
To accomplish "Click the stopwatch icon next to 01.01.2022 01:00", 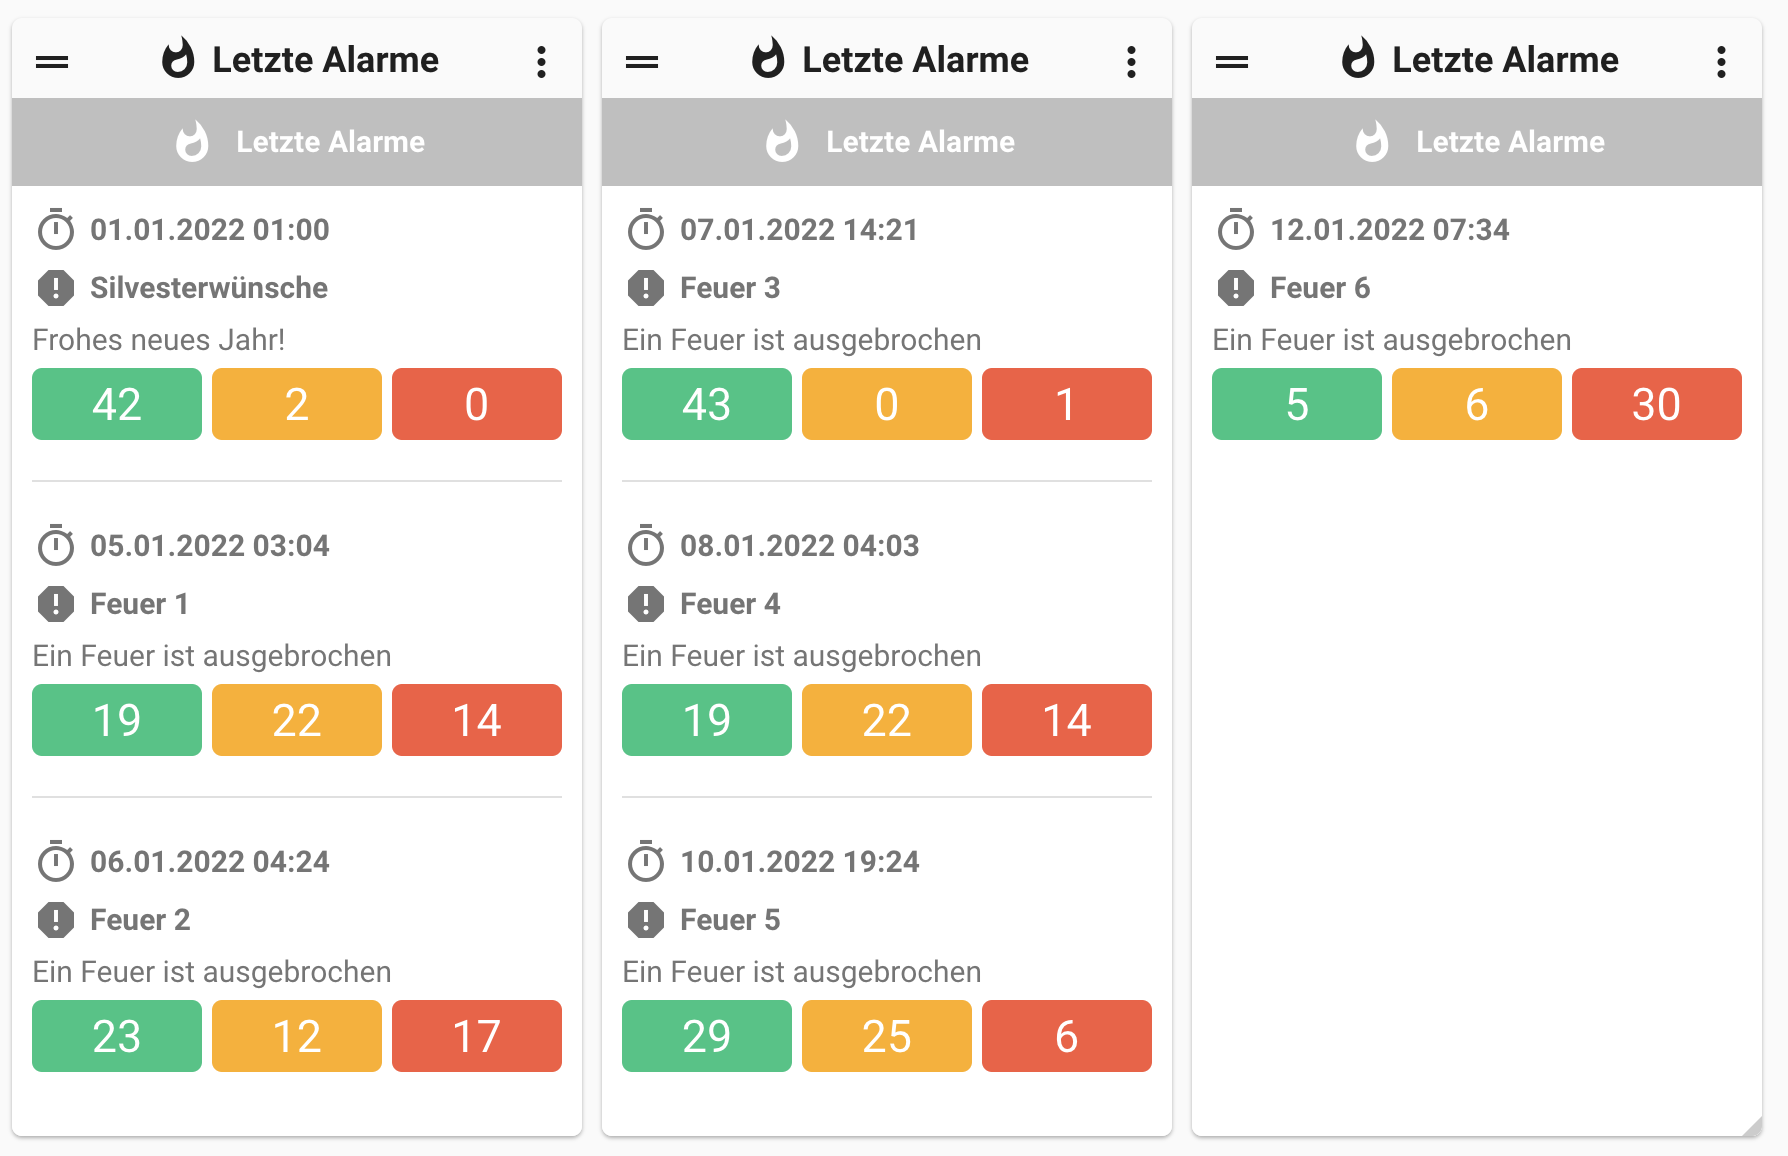I will (x=56, y=230).
